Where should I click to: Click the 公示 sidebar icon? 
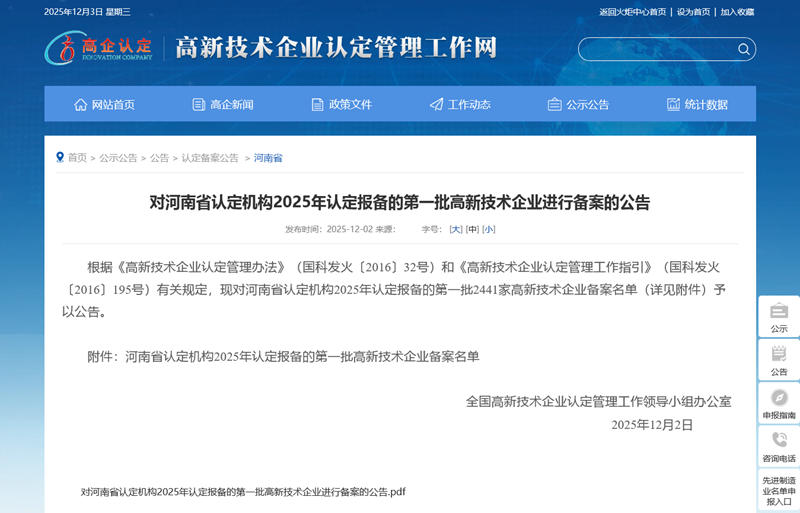779,318
